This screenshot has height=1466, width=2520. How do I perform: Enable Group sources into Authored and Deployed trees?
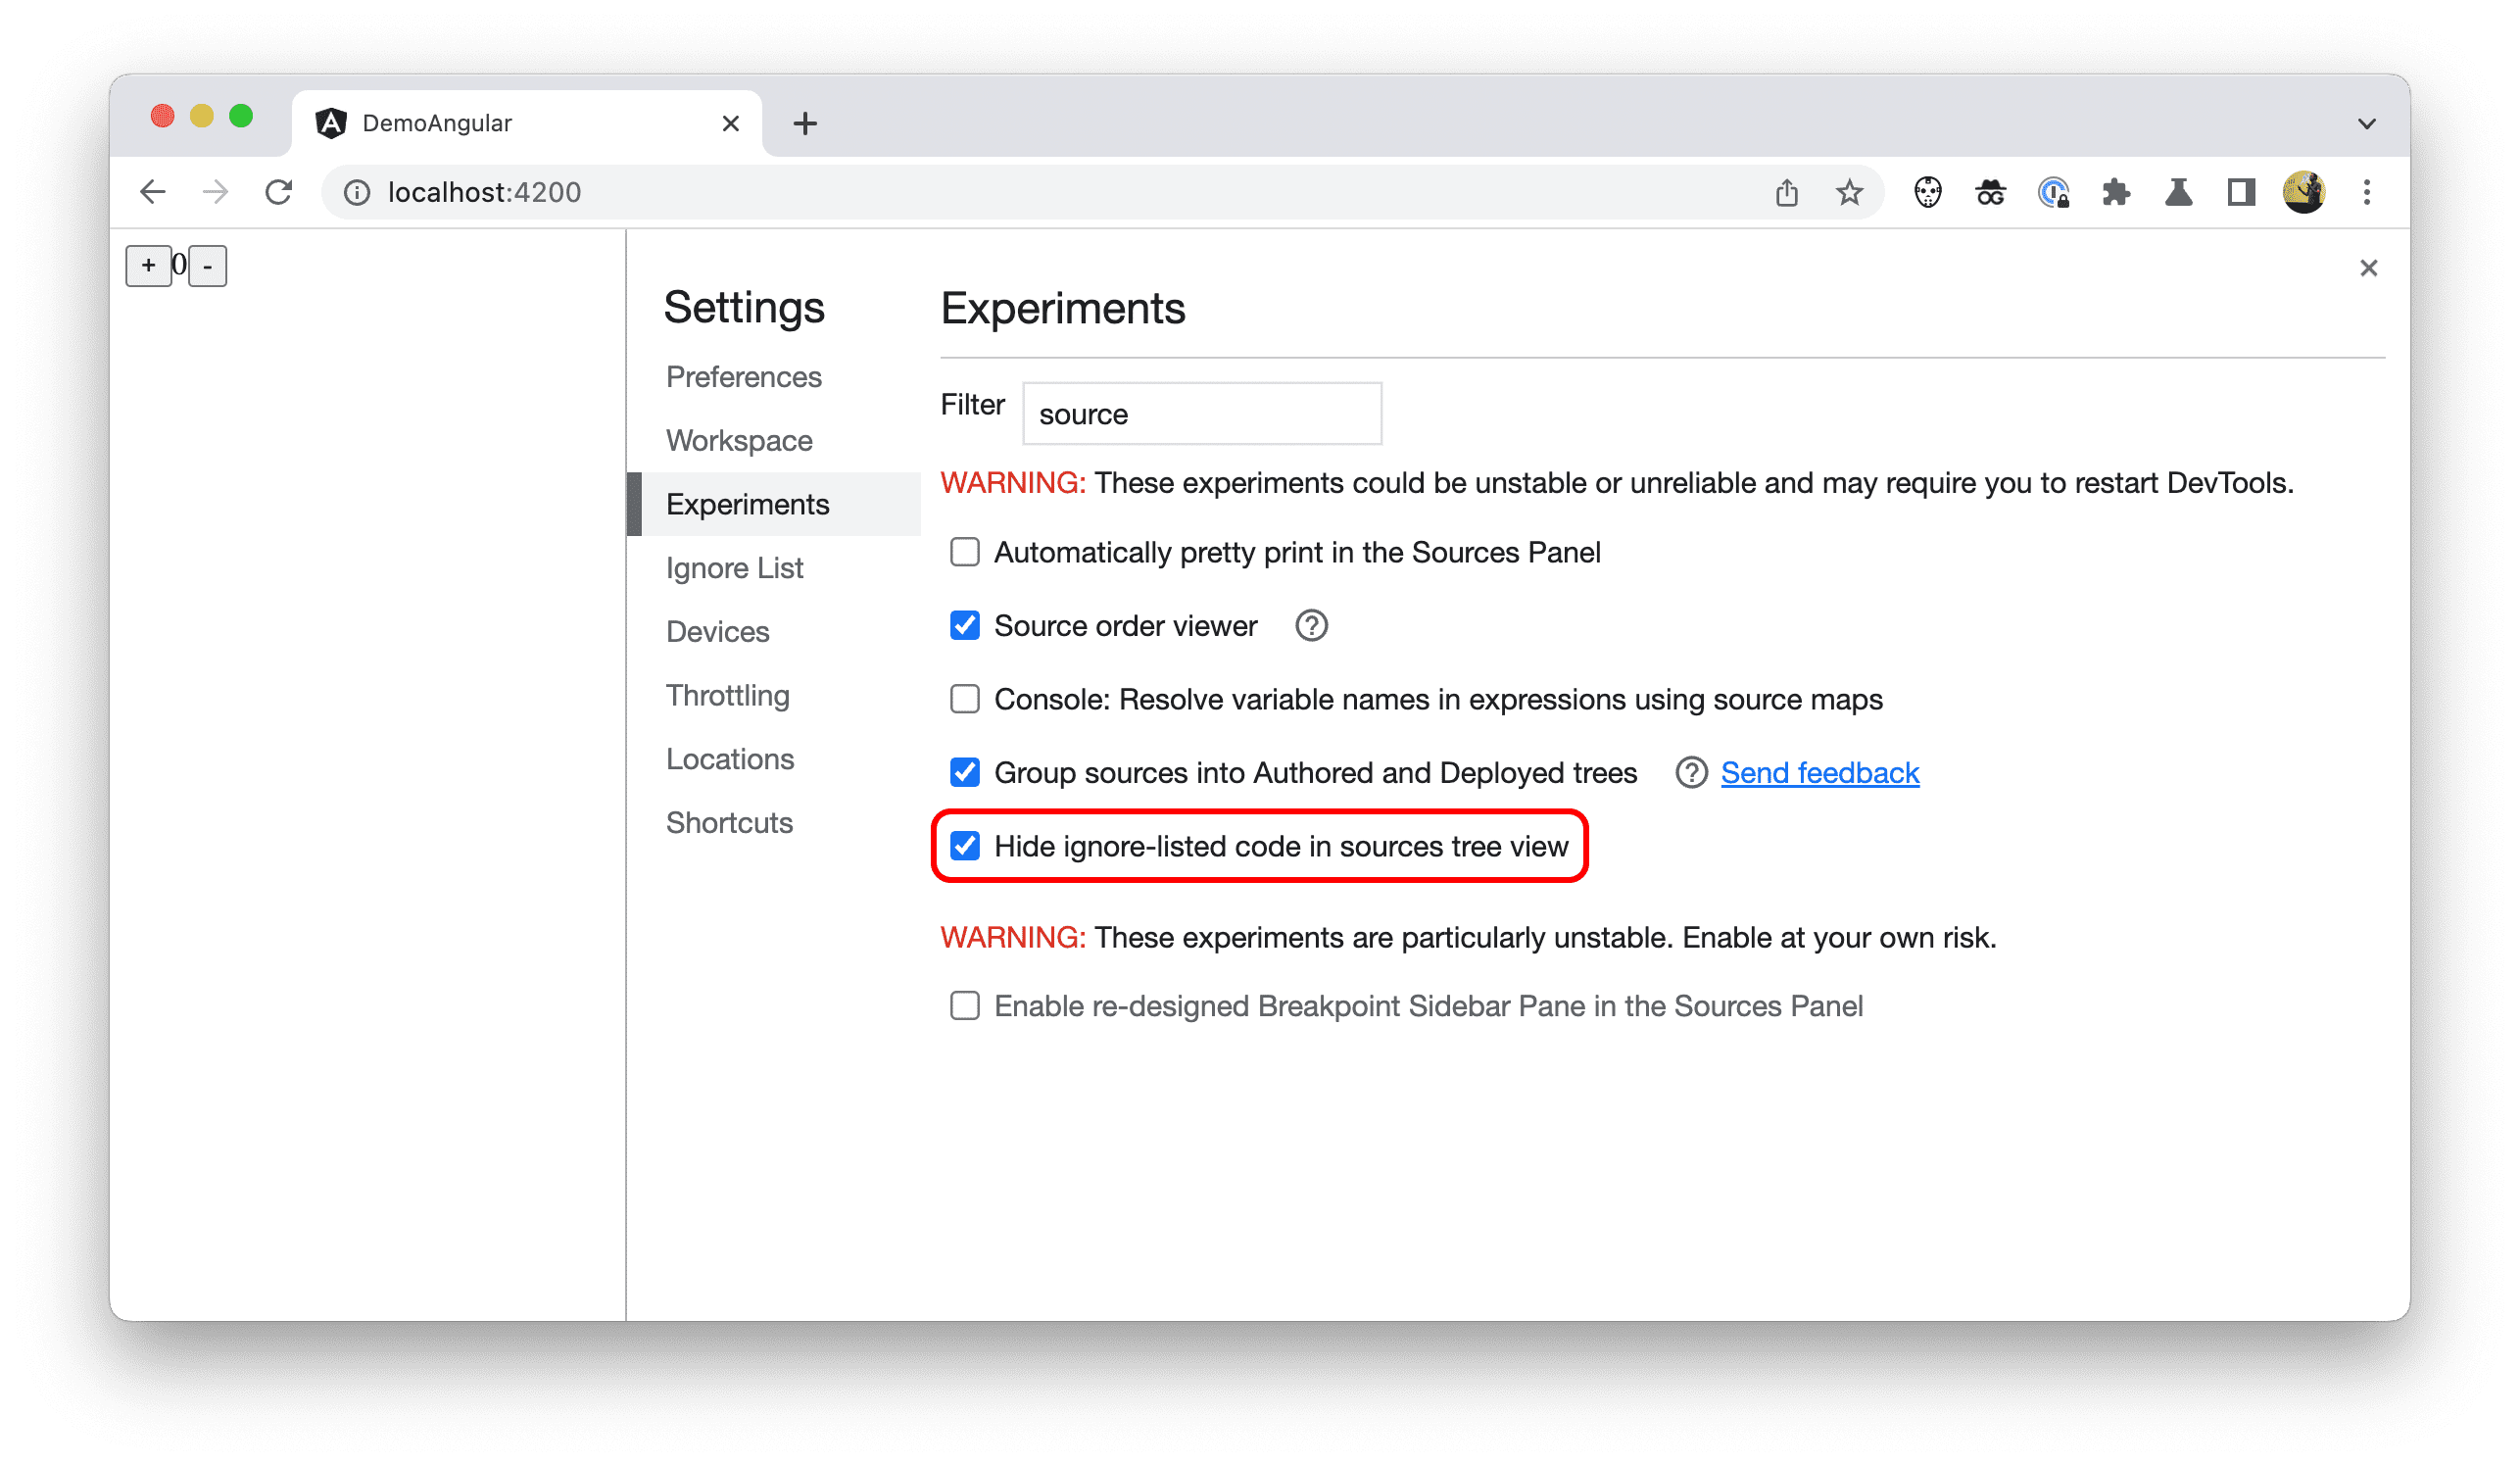coord(966,773)
